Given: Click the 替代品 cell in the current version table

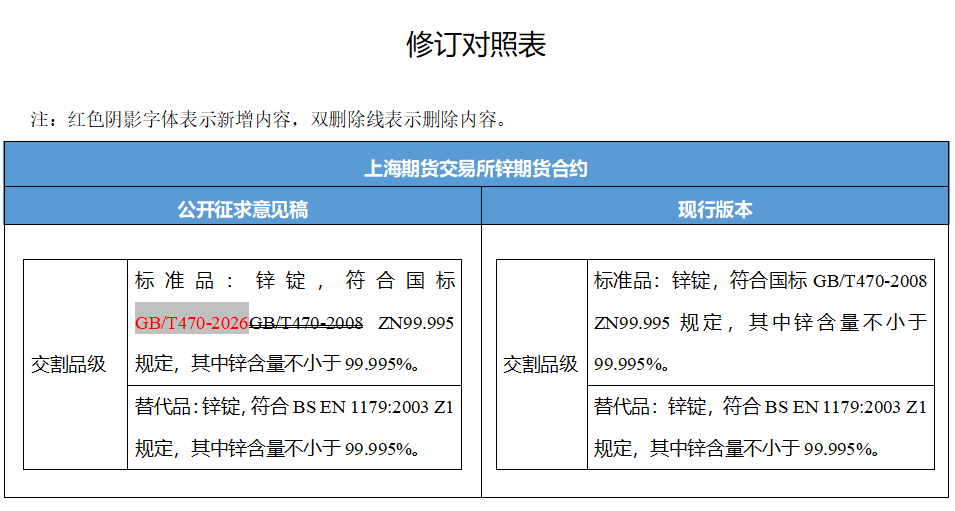Looking at the screenshot, I should coord(761,428).
